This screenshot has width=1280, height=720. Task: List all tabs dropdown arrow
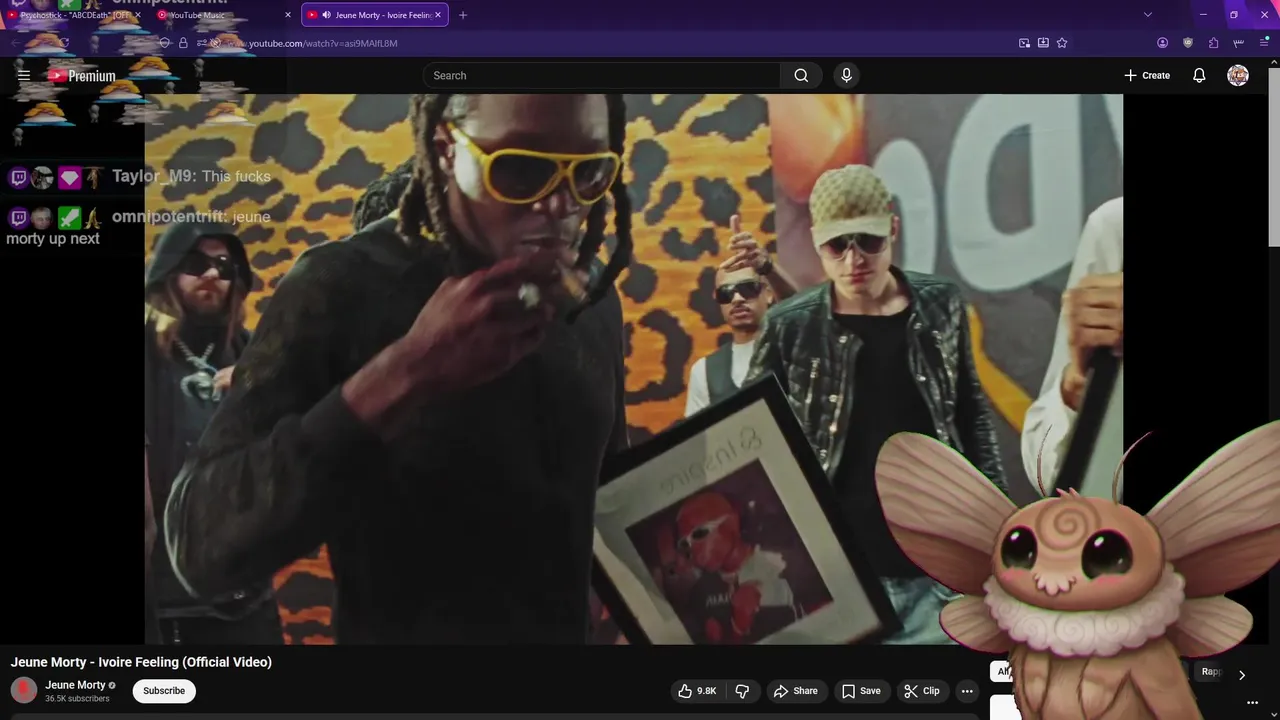(1148, 15)
